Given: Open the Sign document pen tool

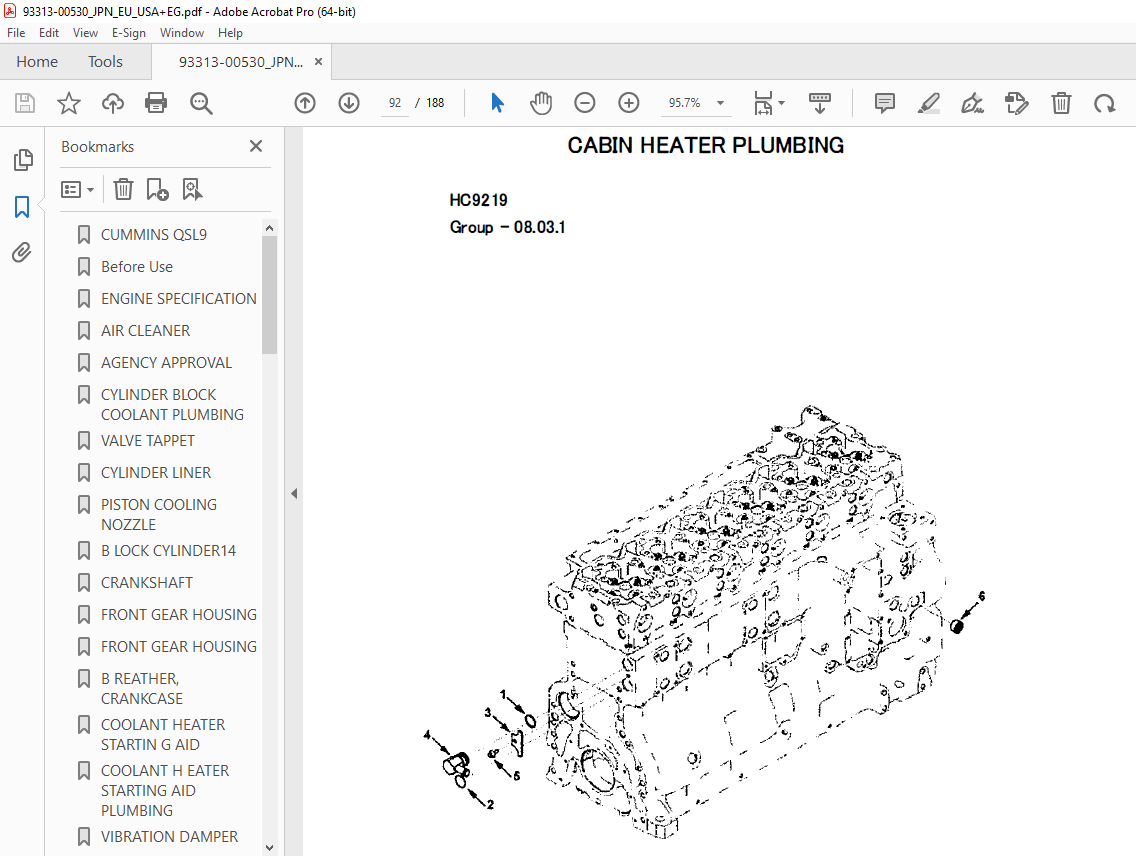Looking at the screenshot, I should tap(972, 103).
